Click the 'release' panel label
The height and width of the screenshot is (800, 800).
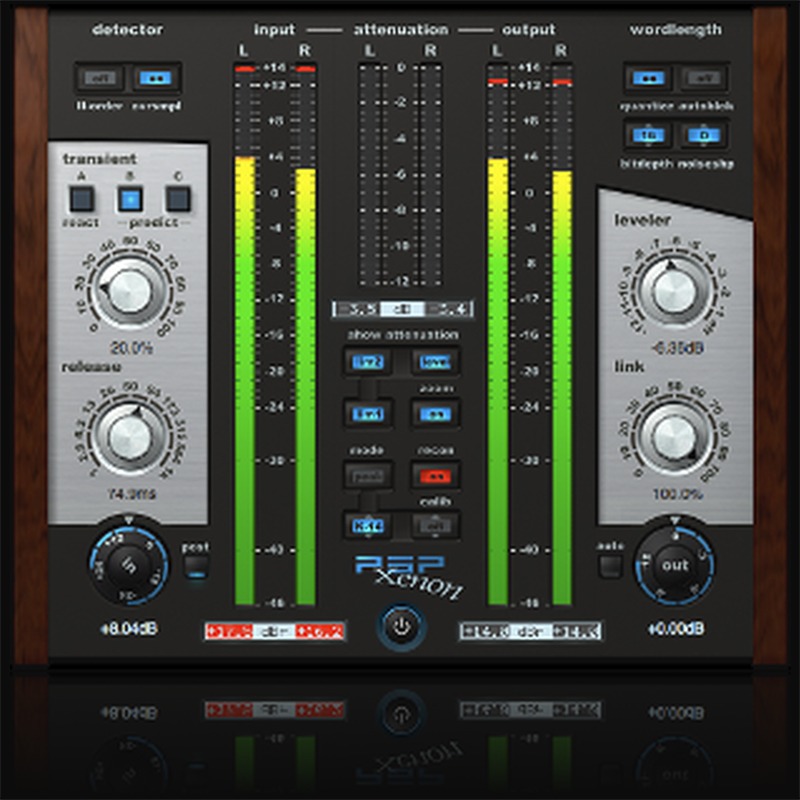coord(91,367)
